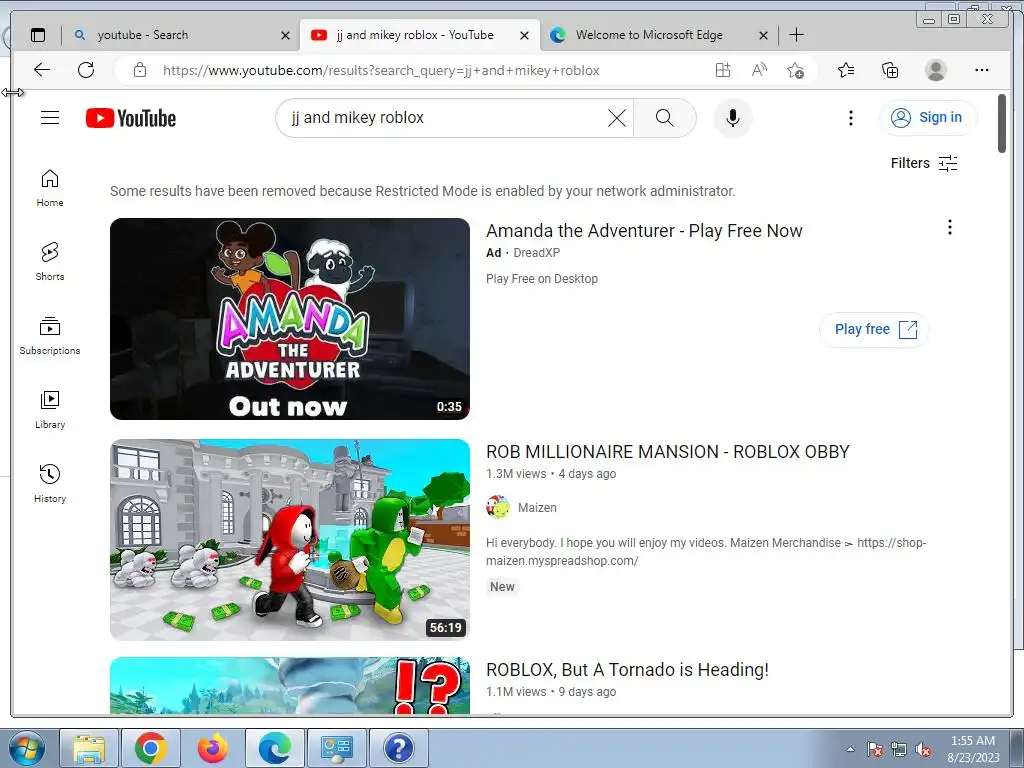Open Subscriptions in YouTube sidebar

pos(50,336)
